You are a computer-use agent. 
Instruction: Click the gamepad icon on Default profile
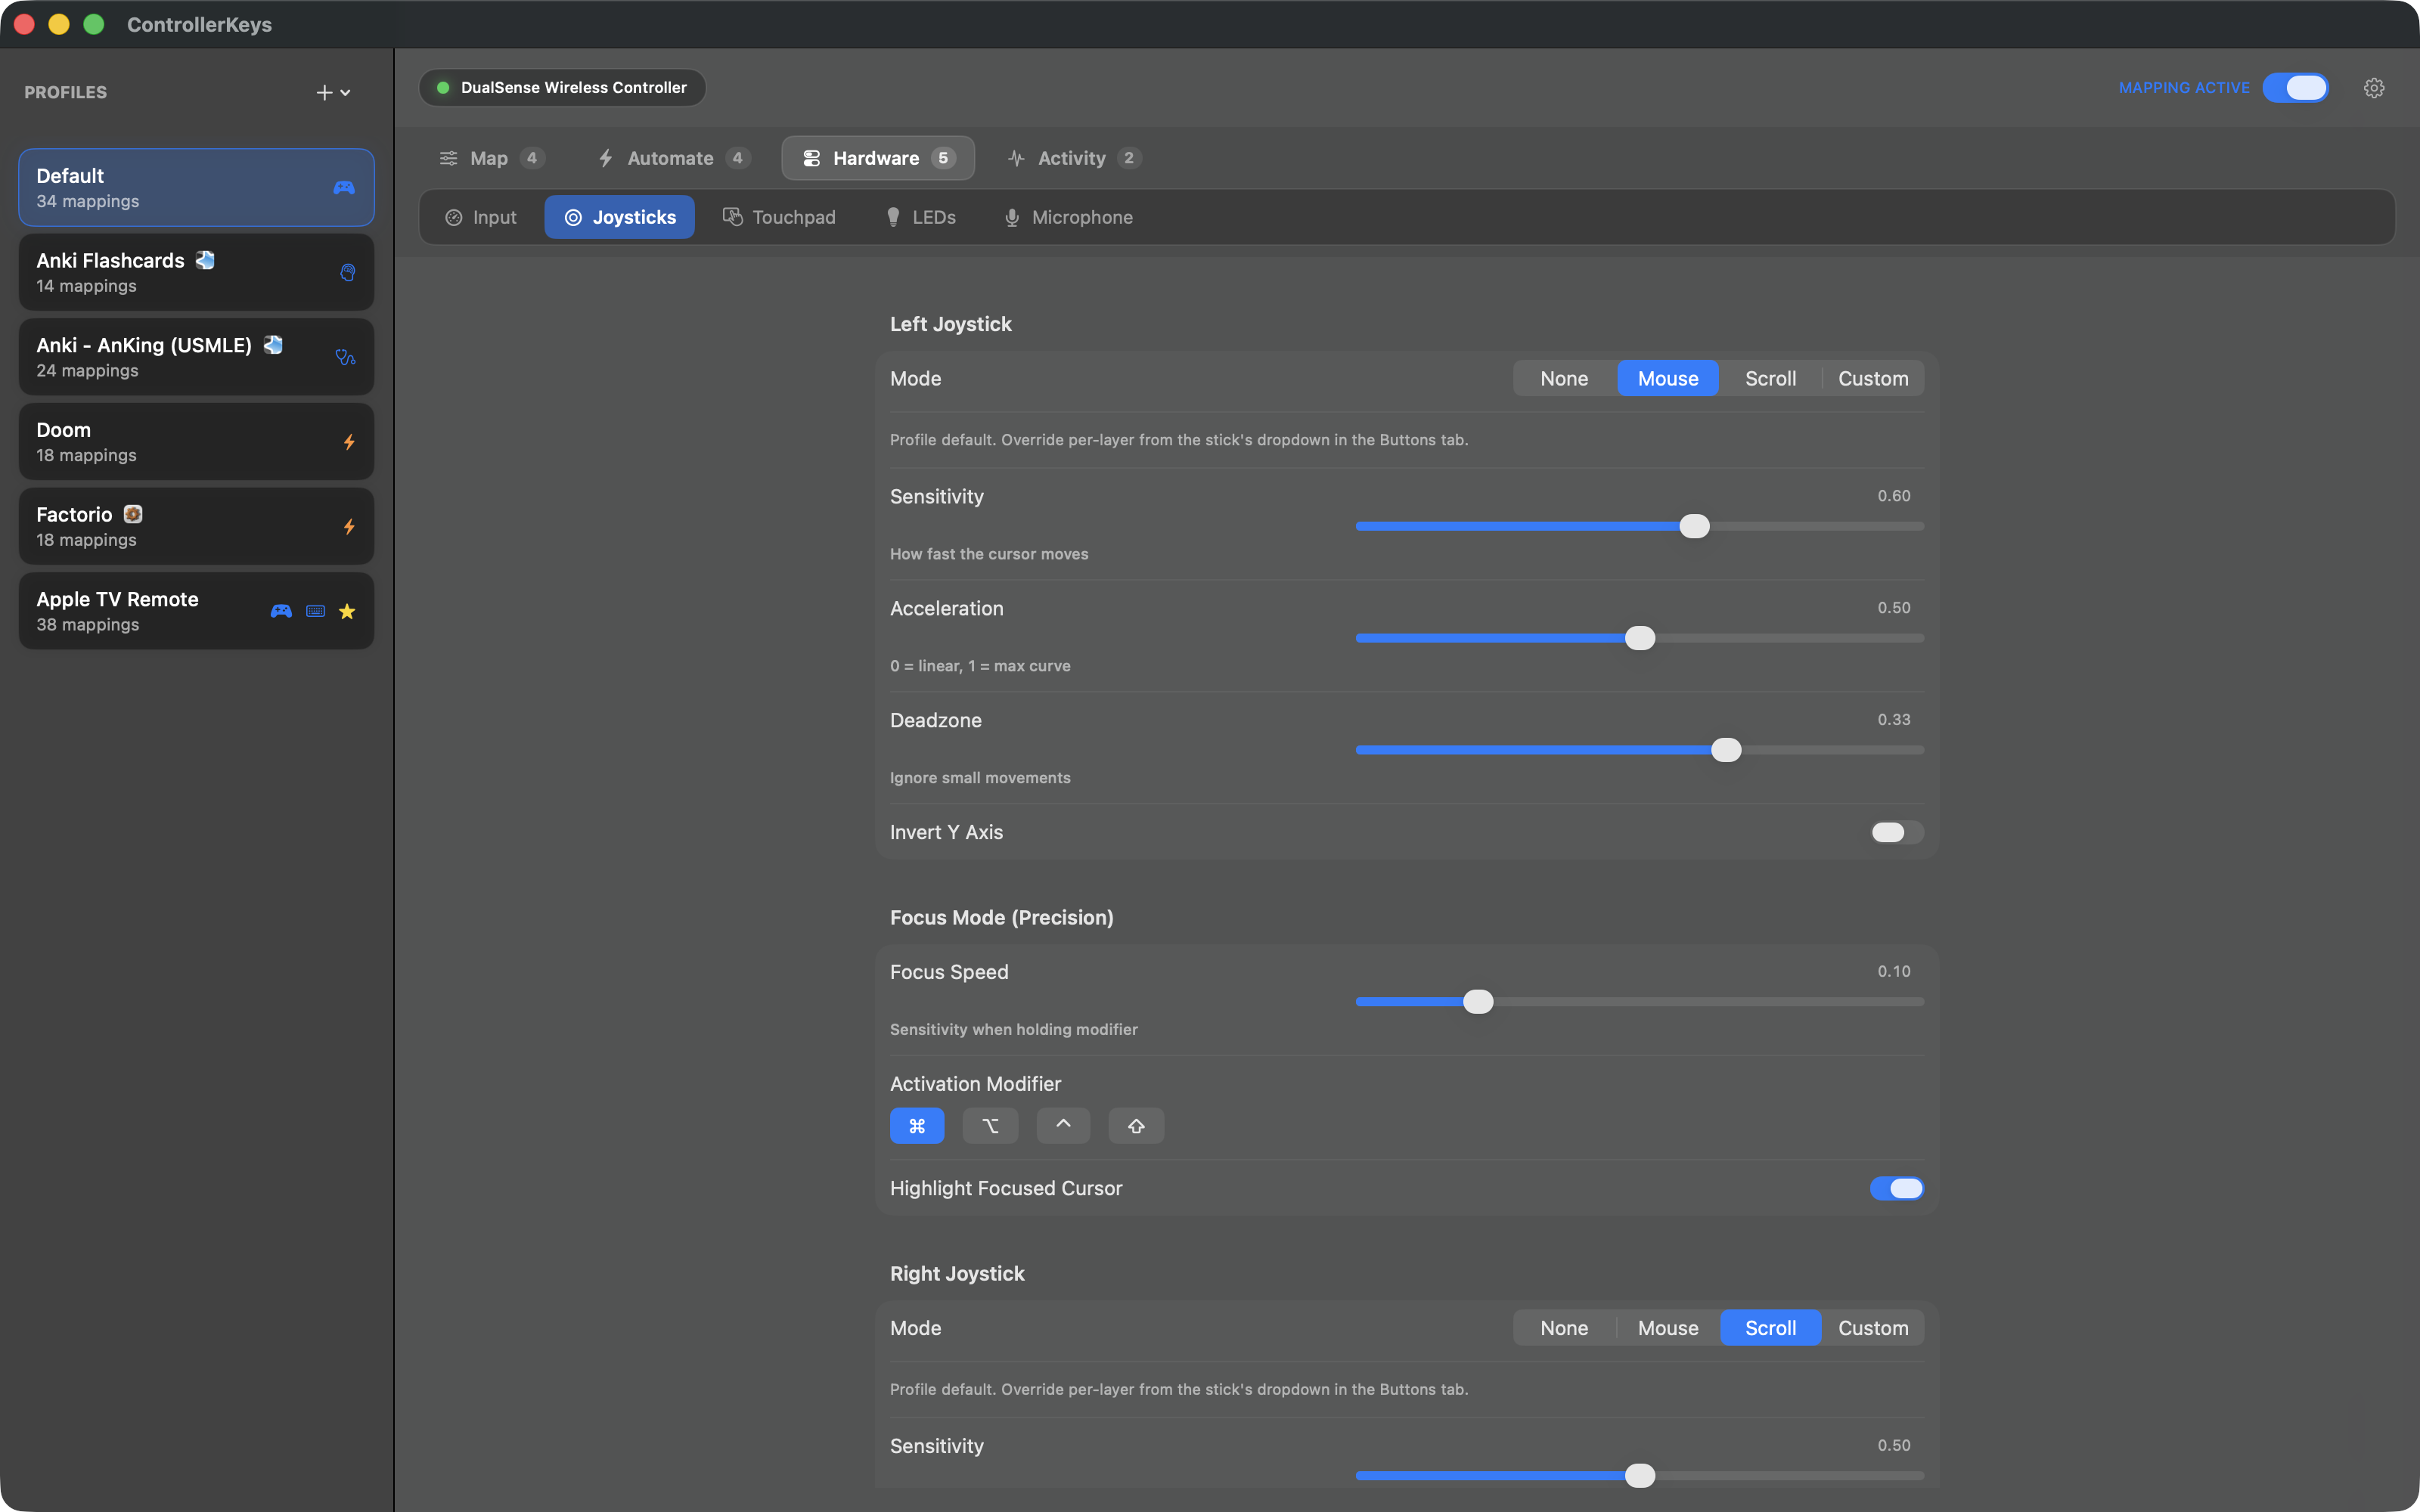pos(344,188)
